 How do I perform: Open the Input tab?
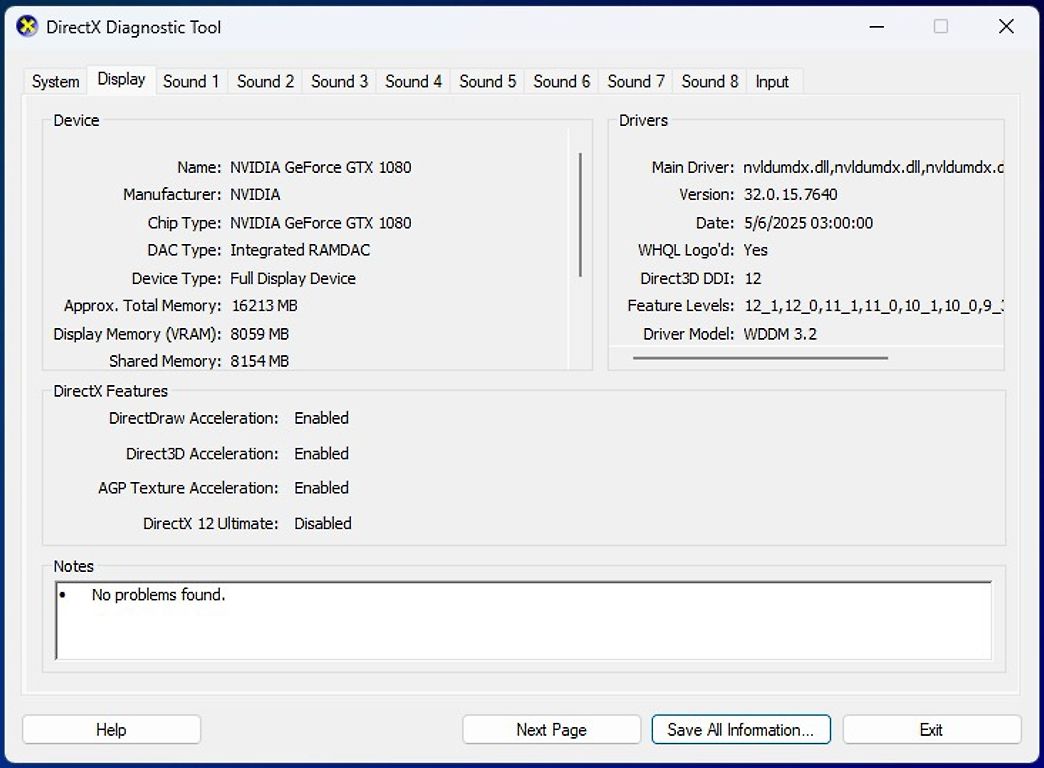click(772, 81)
